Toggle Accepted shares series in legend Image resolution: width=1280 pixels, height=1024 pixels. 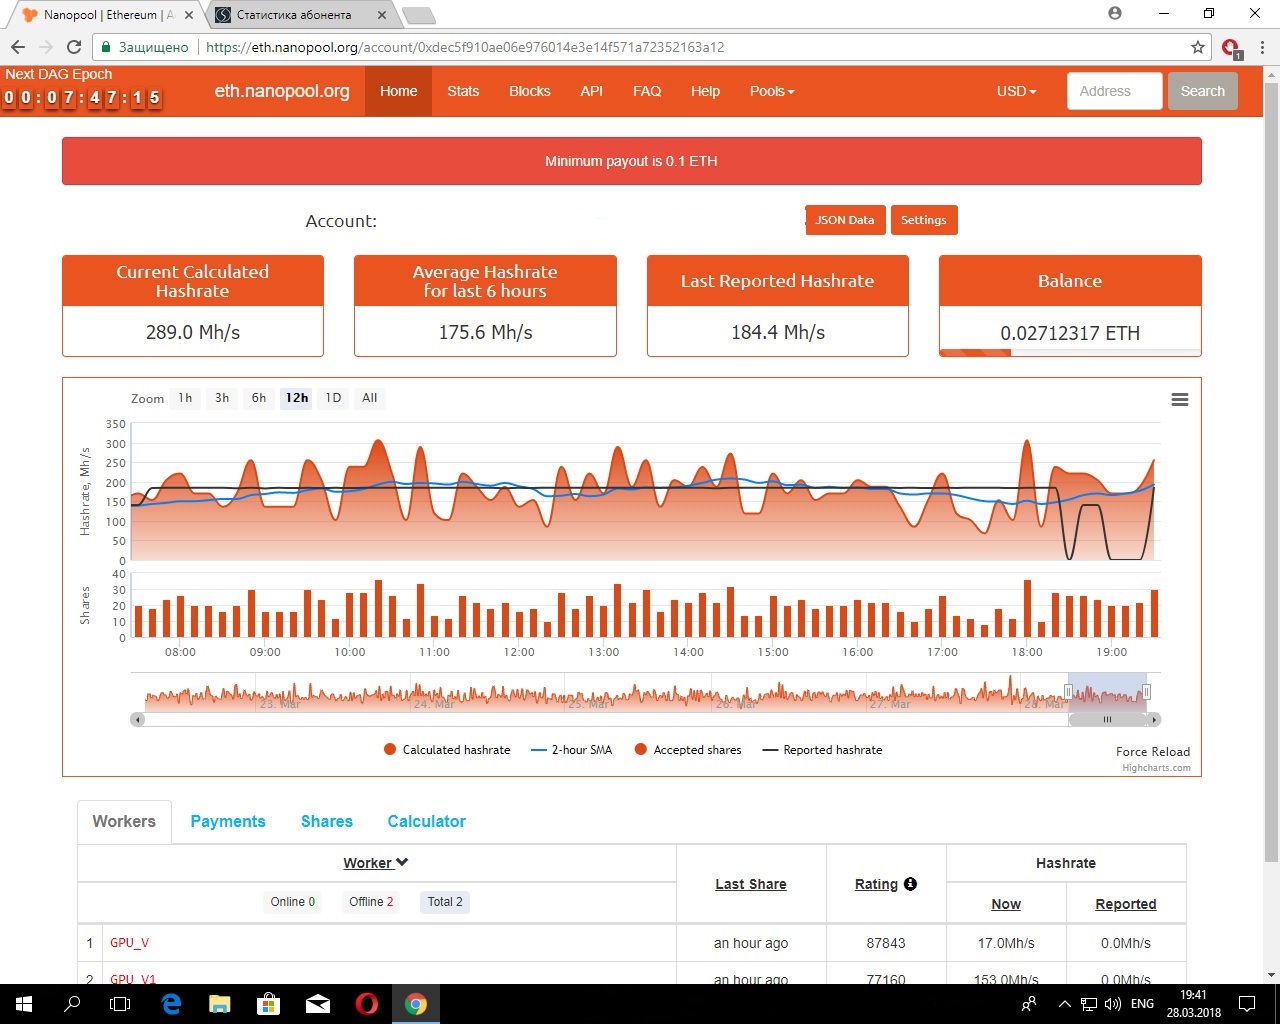coord(688,750)
